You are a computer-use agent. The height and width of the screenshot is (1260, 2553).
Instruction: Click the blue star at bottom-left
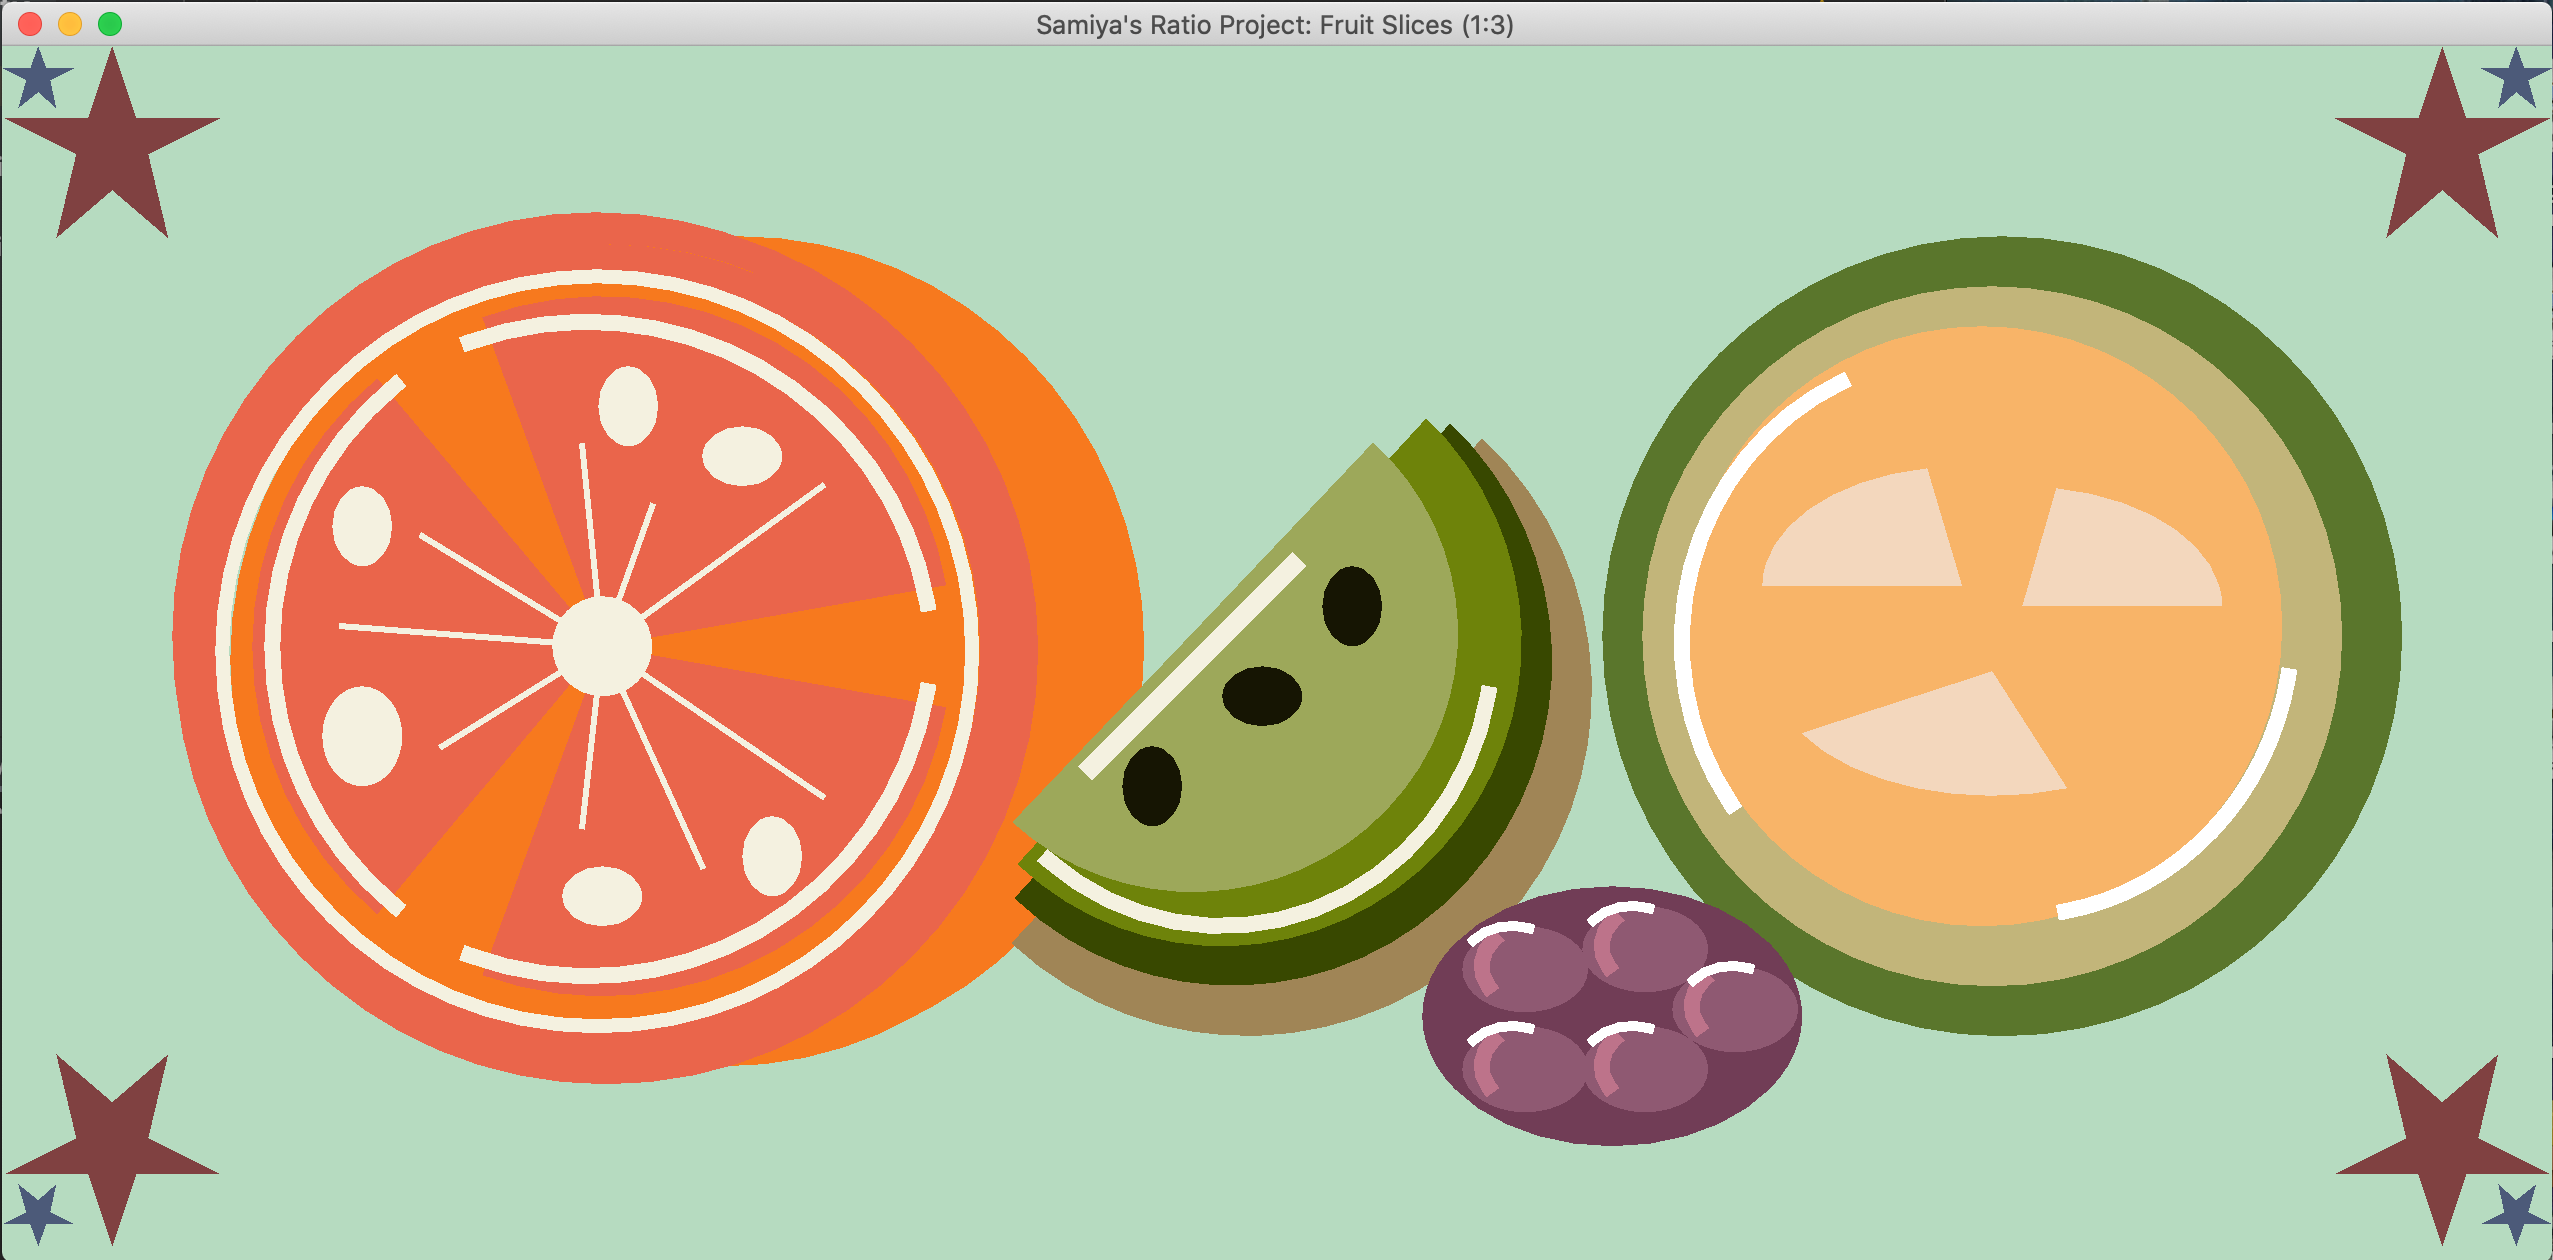click(40, 1215)
